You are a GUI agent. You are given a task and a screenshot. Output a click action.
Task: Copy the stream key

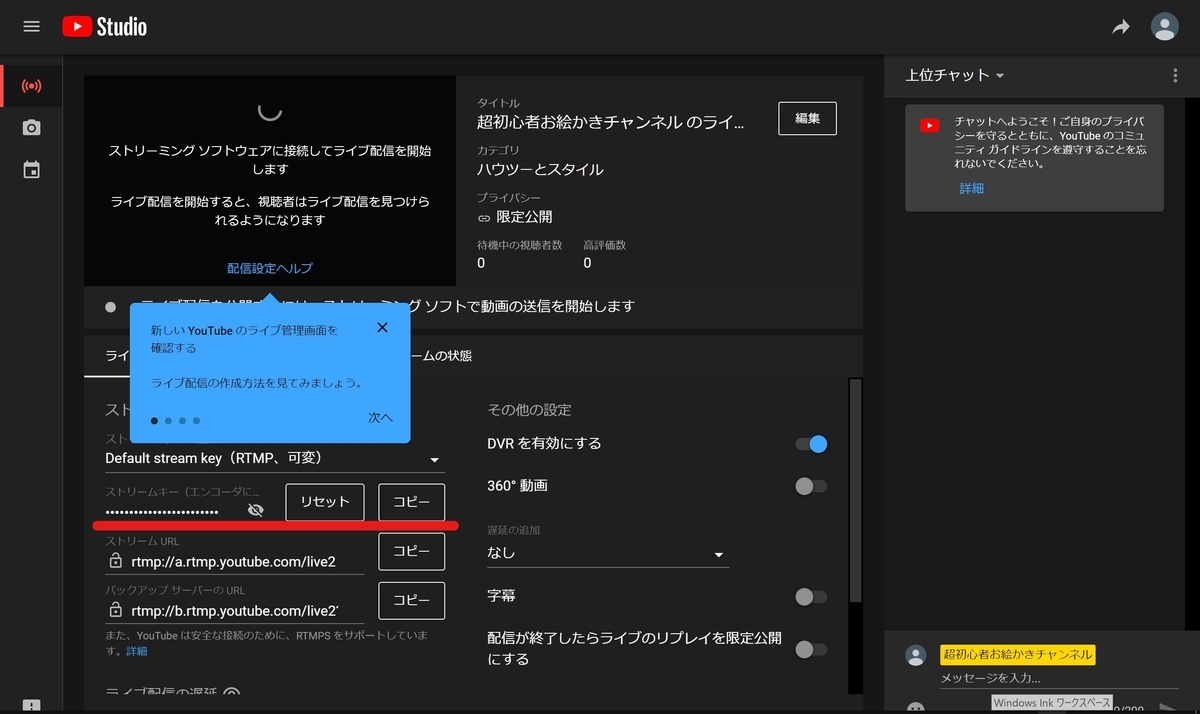click(x=411, y=502)
